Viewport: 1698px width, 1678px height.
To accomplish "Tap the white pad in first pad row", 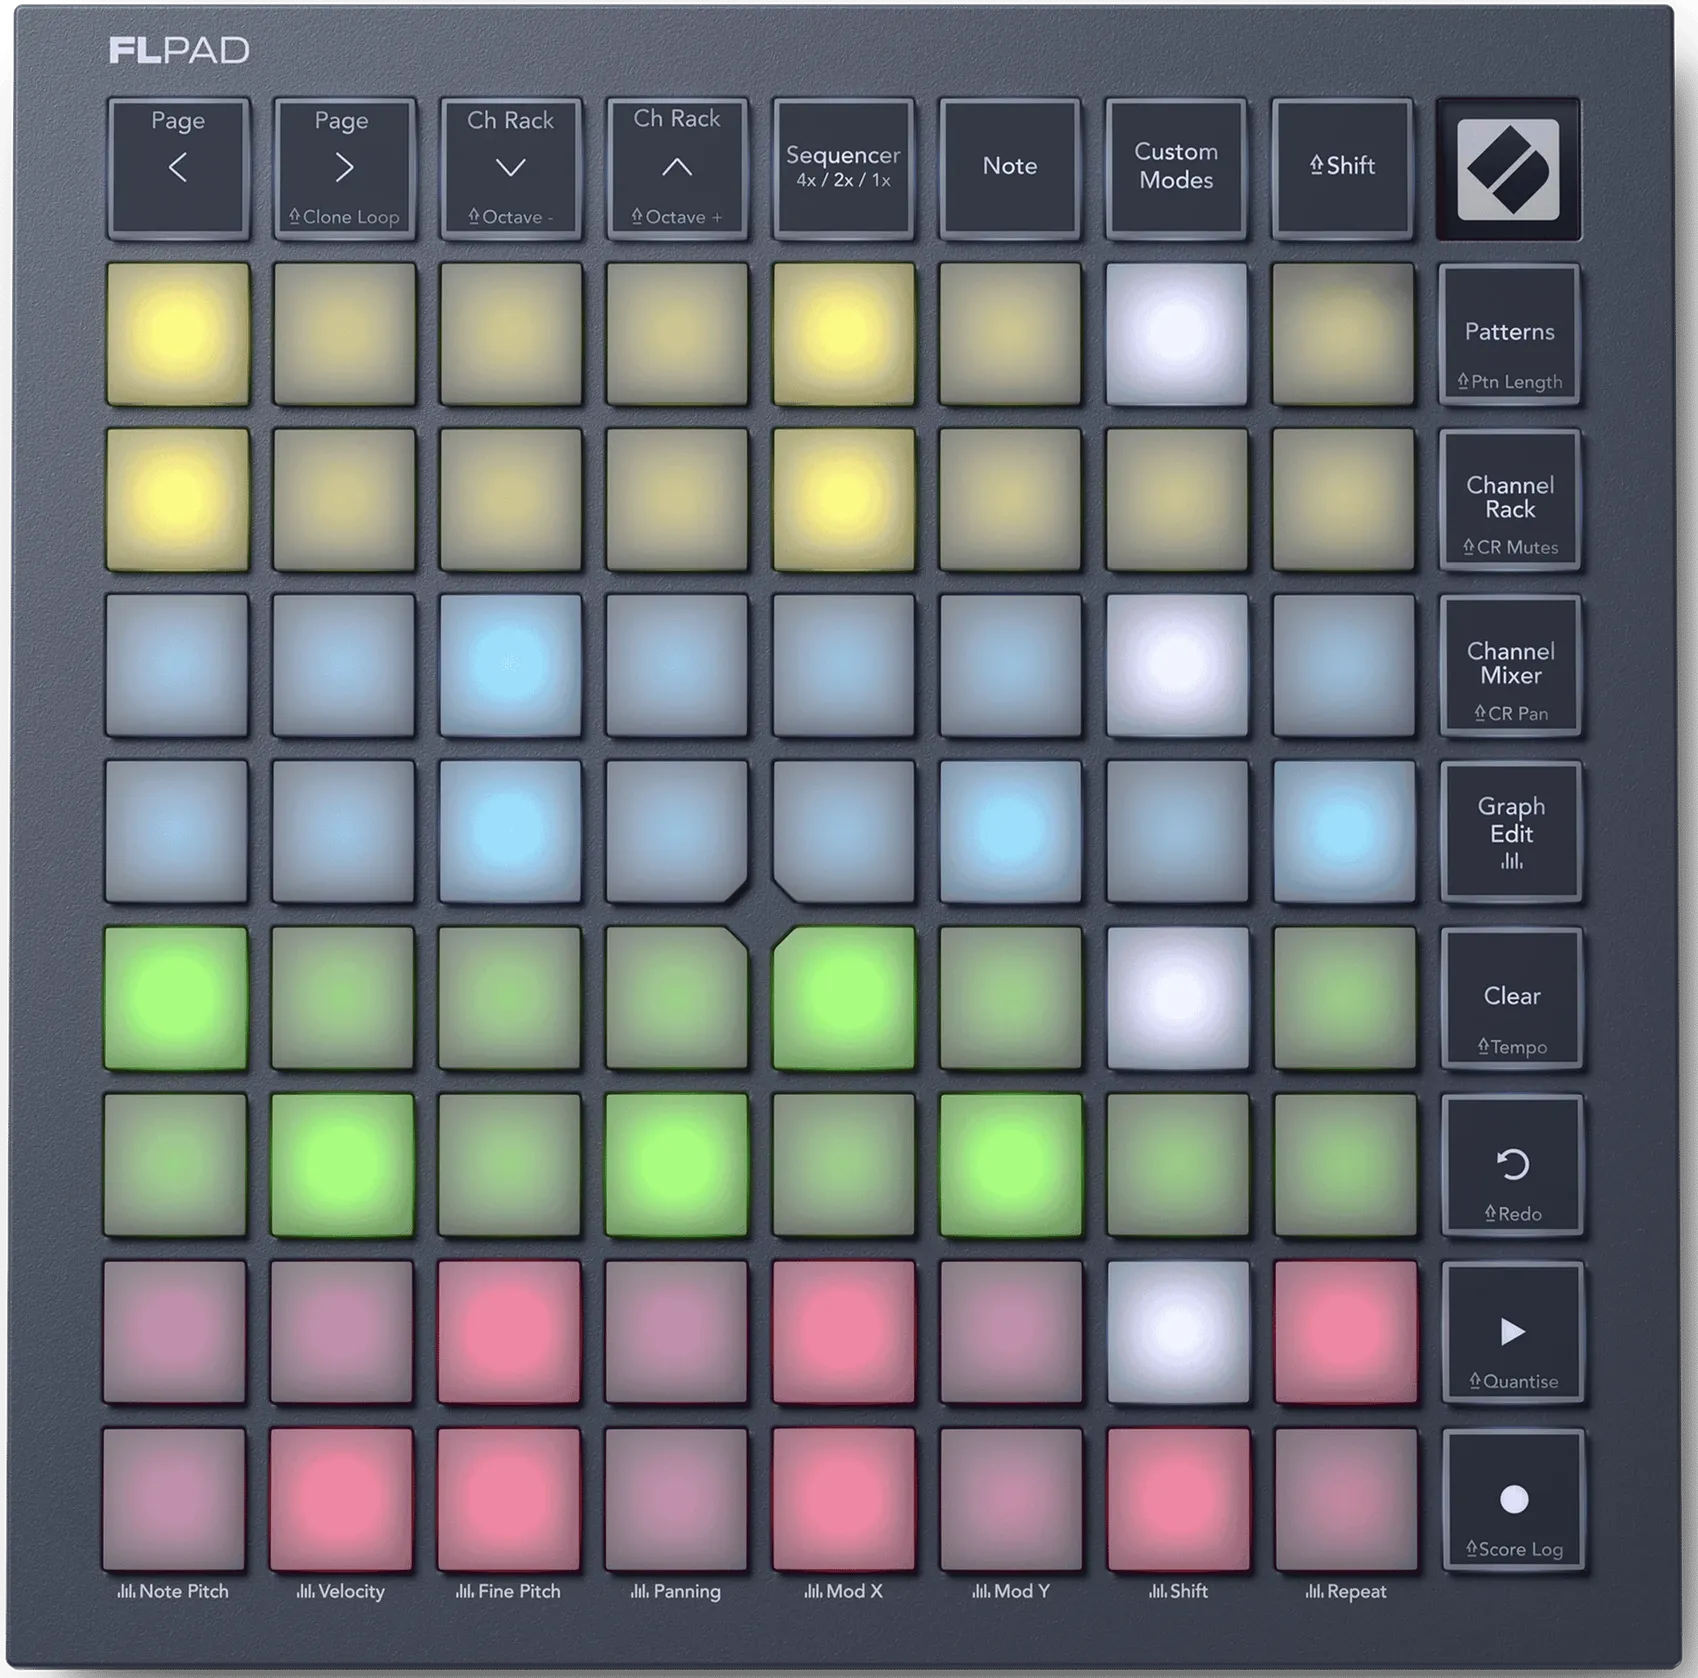I will [x=1176, y=334].
